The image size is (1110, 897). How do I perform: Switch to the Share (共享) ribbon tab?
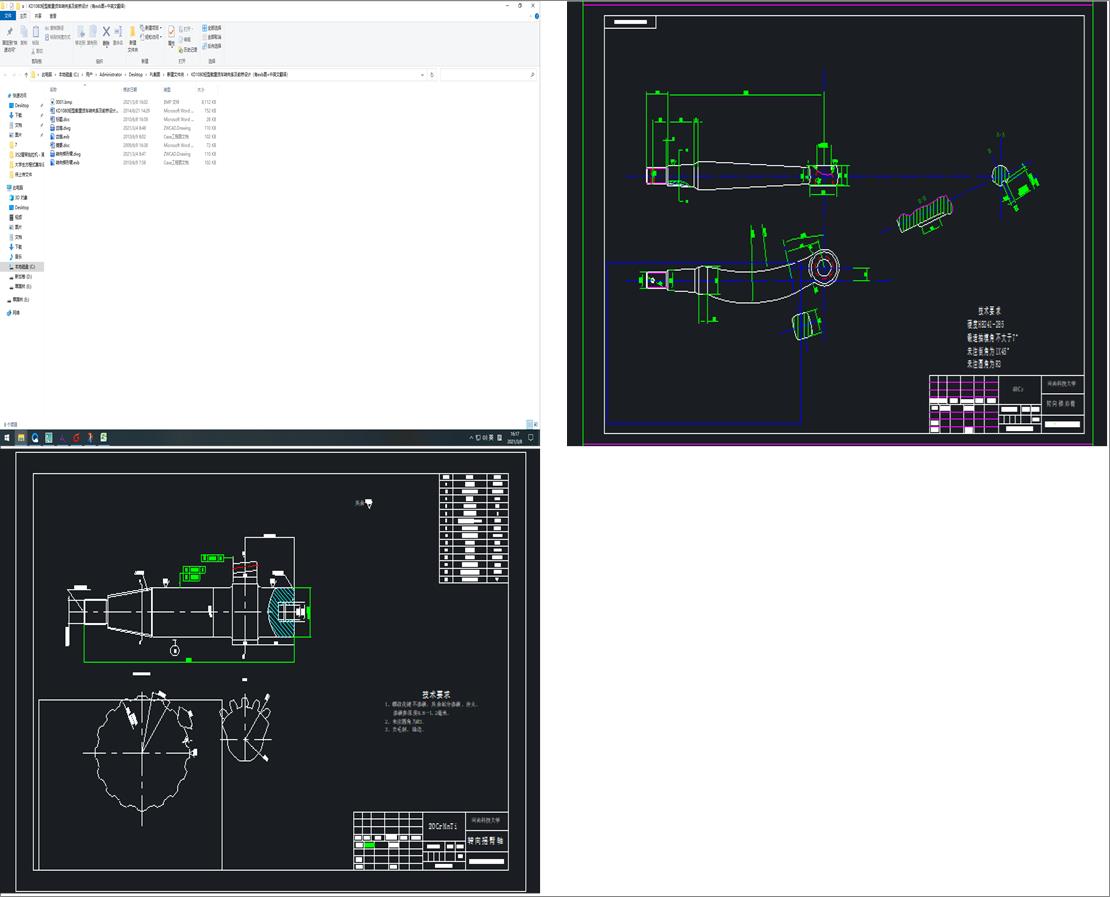coord(38,16)
